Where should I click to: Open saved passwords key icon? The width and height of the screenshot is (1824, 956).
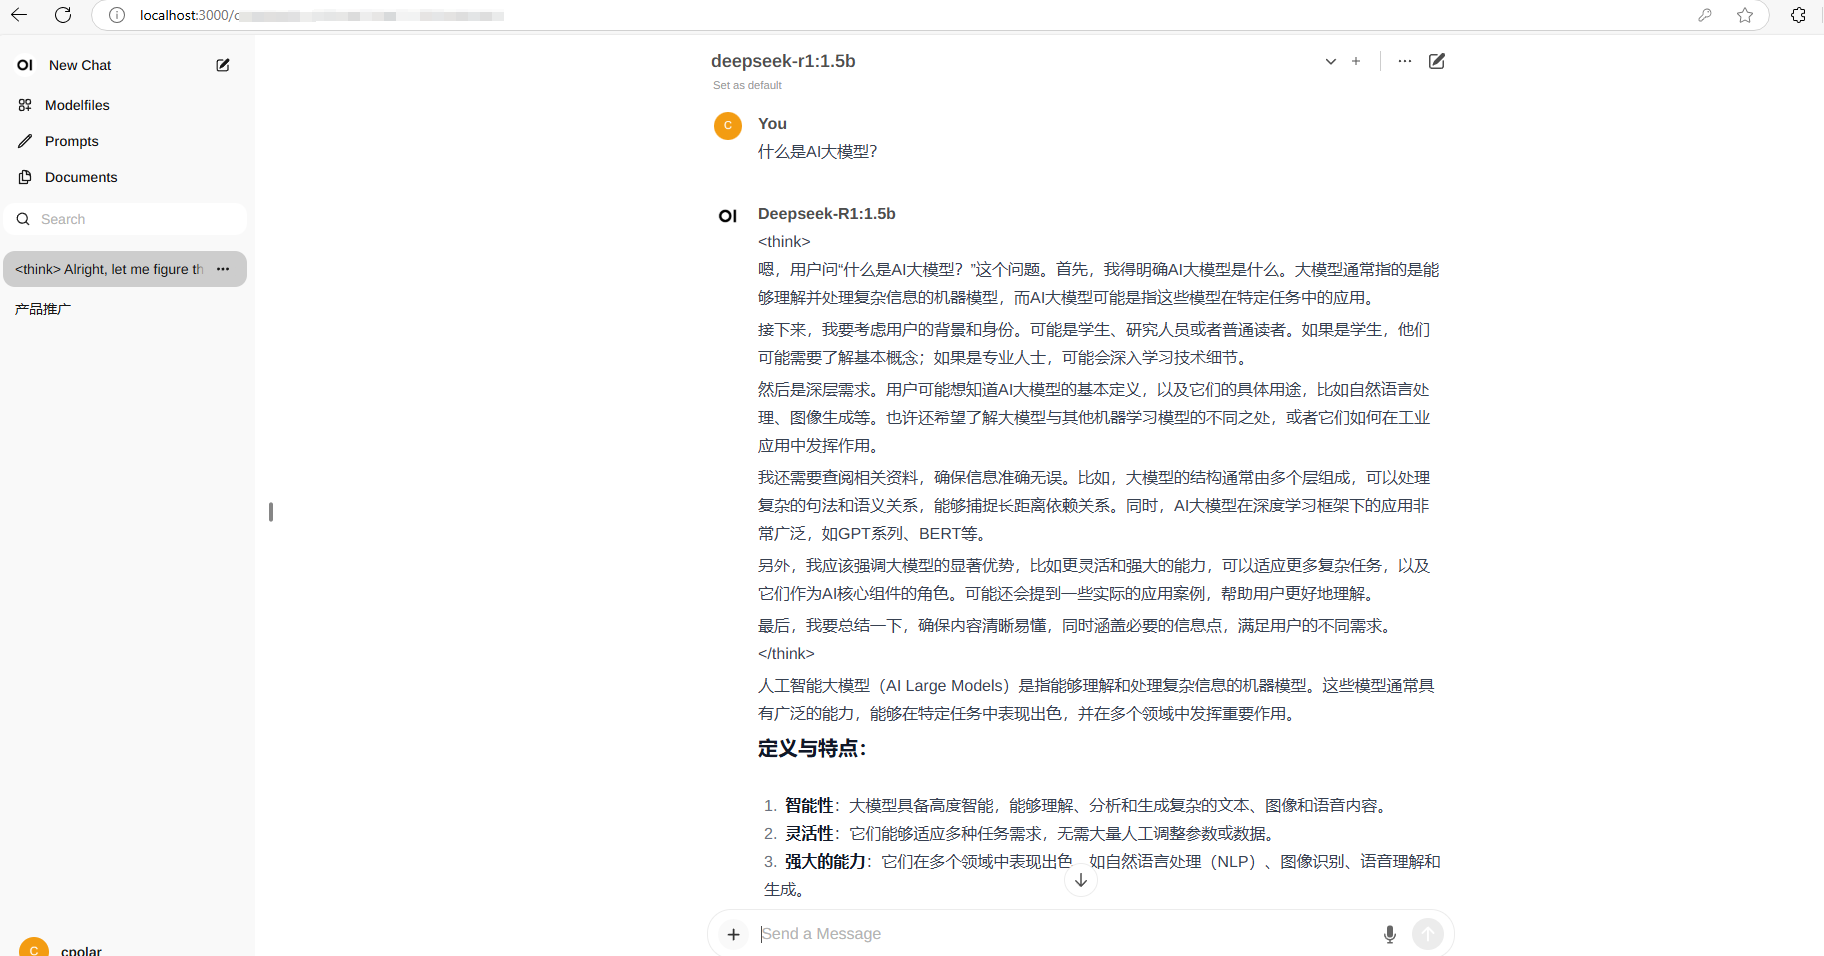1705,15
